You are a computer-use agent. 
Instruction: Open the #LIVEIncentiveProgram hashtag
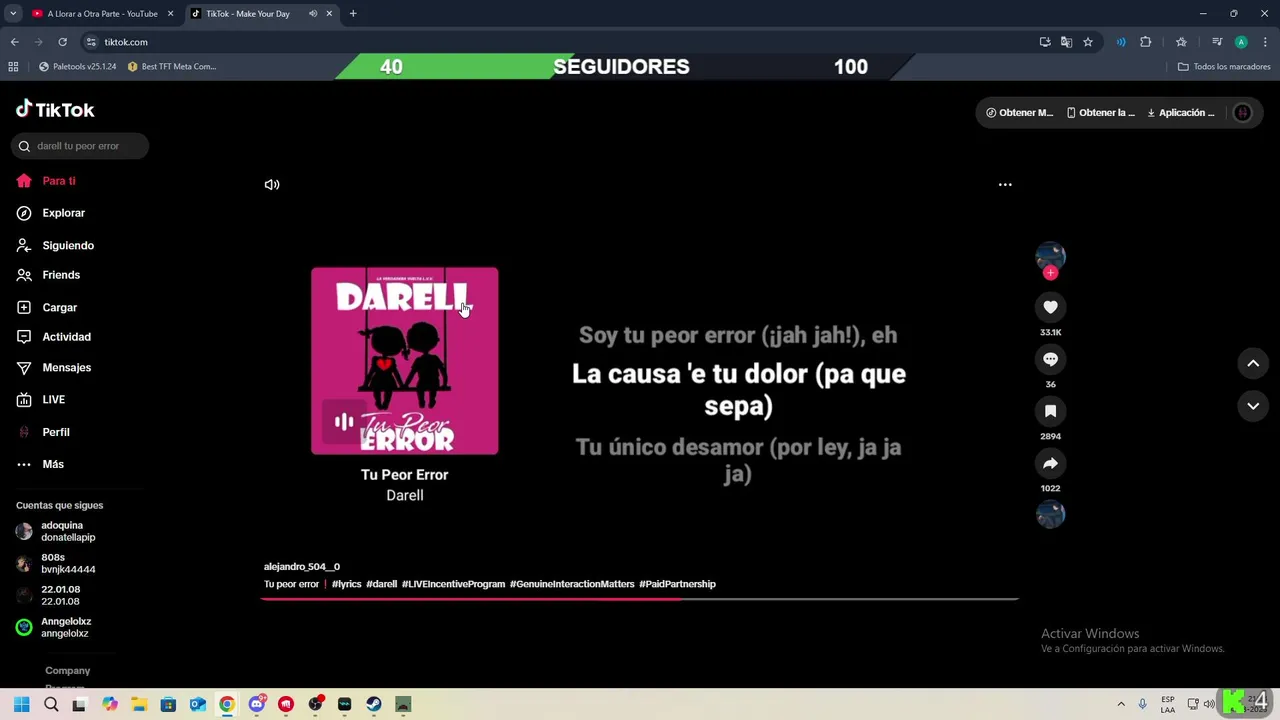coord(453,584)
